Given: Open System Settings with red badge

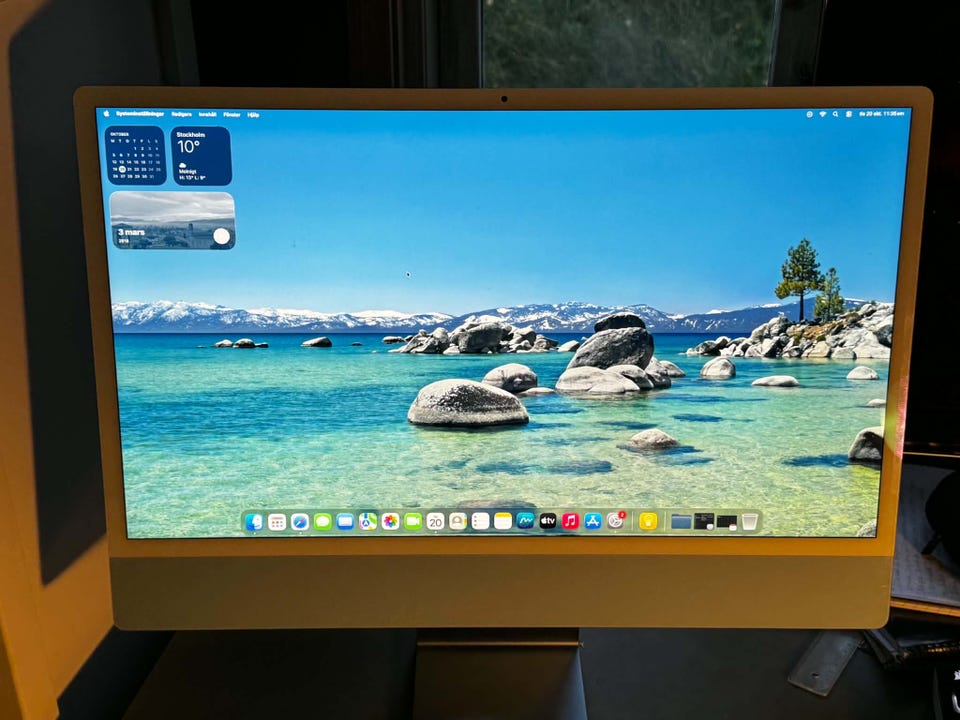Looking at the screenshot, I should tap(615, 520).
